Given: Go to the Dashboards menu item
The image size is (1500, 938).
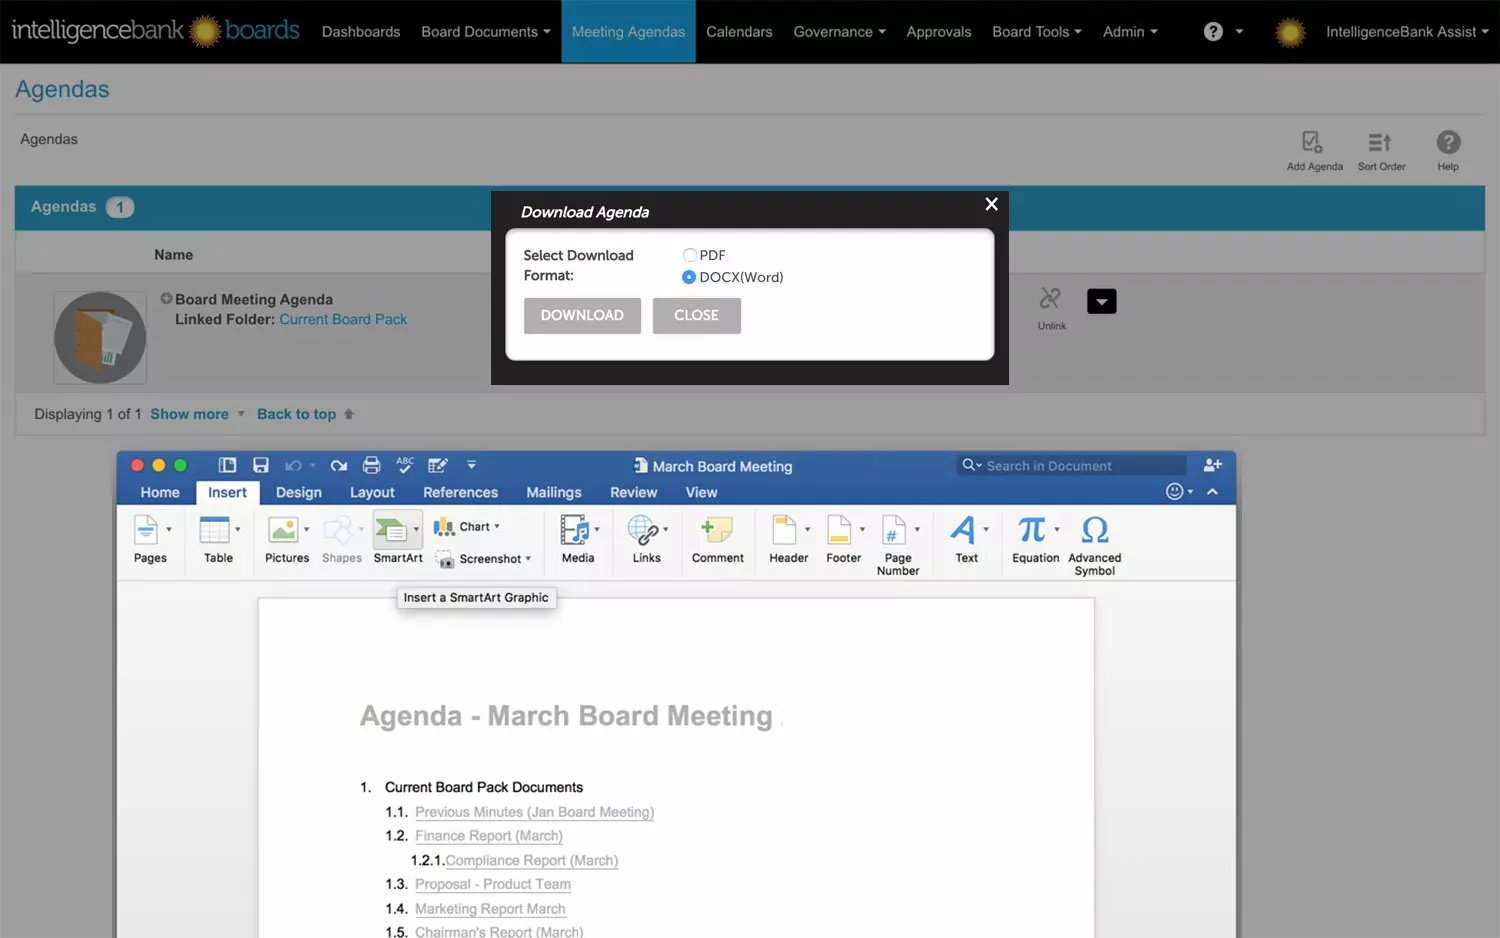Looking at the screenshot, I should [361, 32].
